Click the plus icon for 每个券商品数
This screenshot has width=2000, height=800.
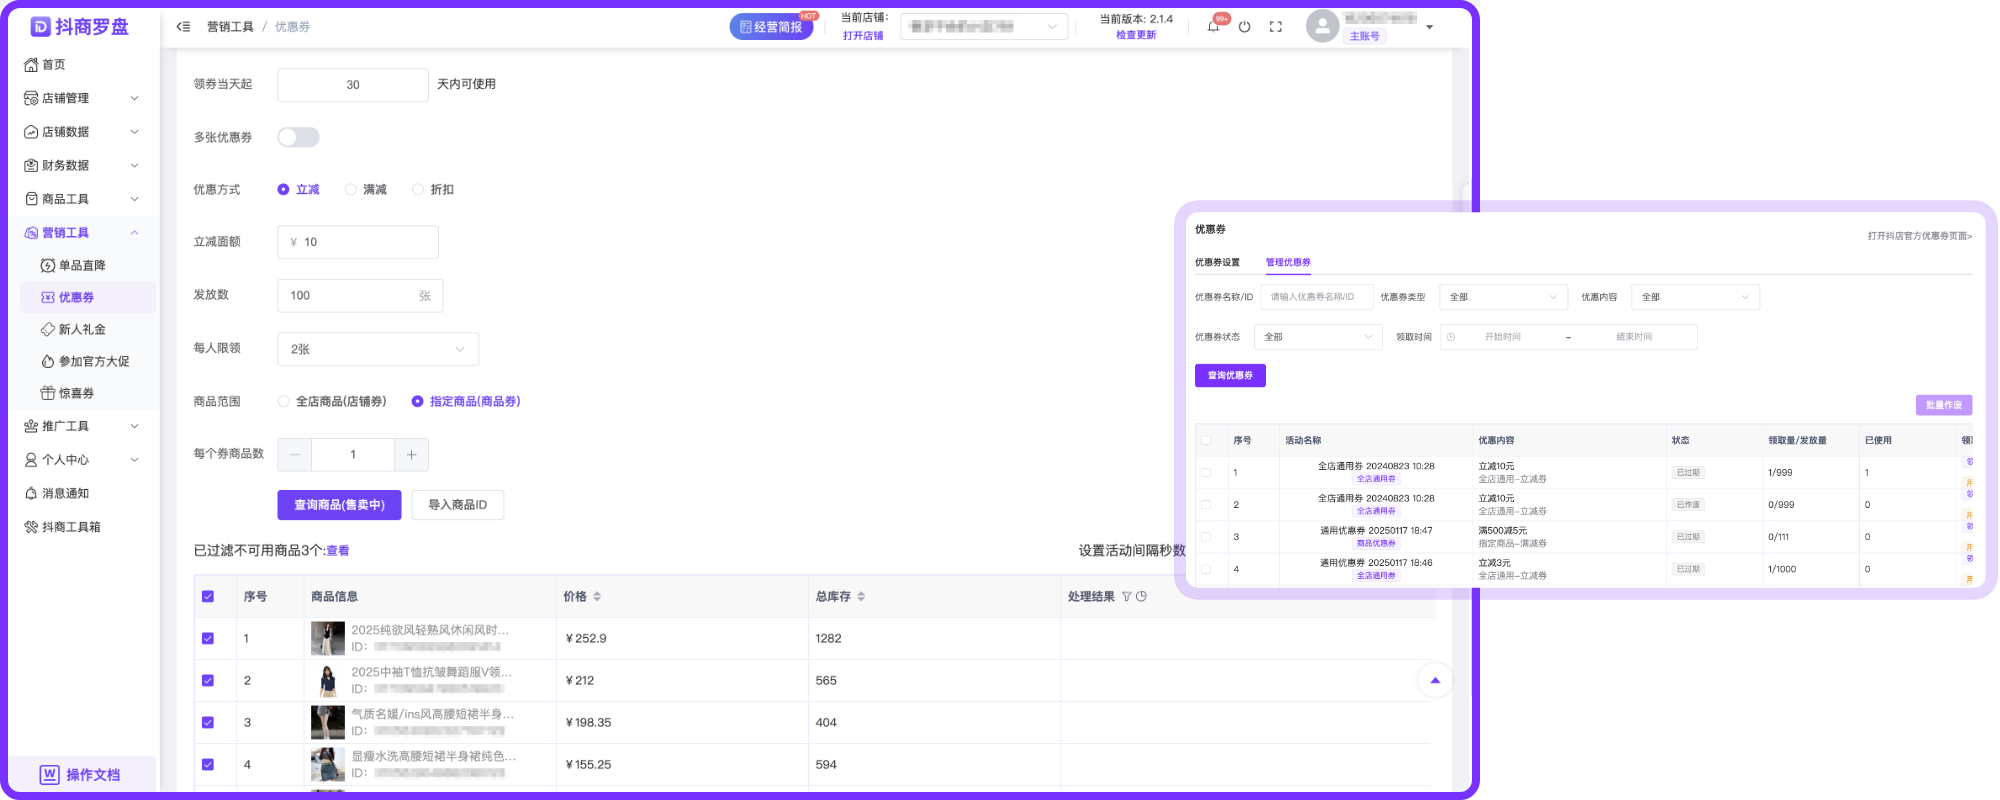411,454
